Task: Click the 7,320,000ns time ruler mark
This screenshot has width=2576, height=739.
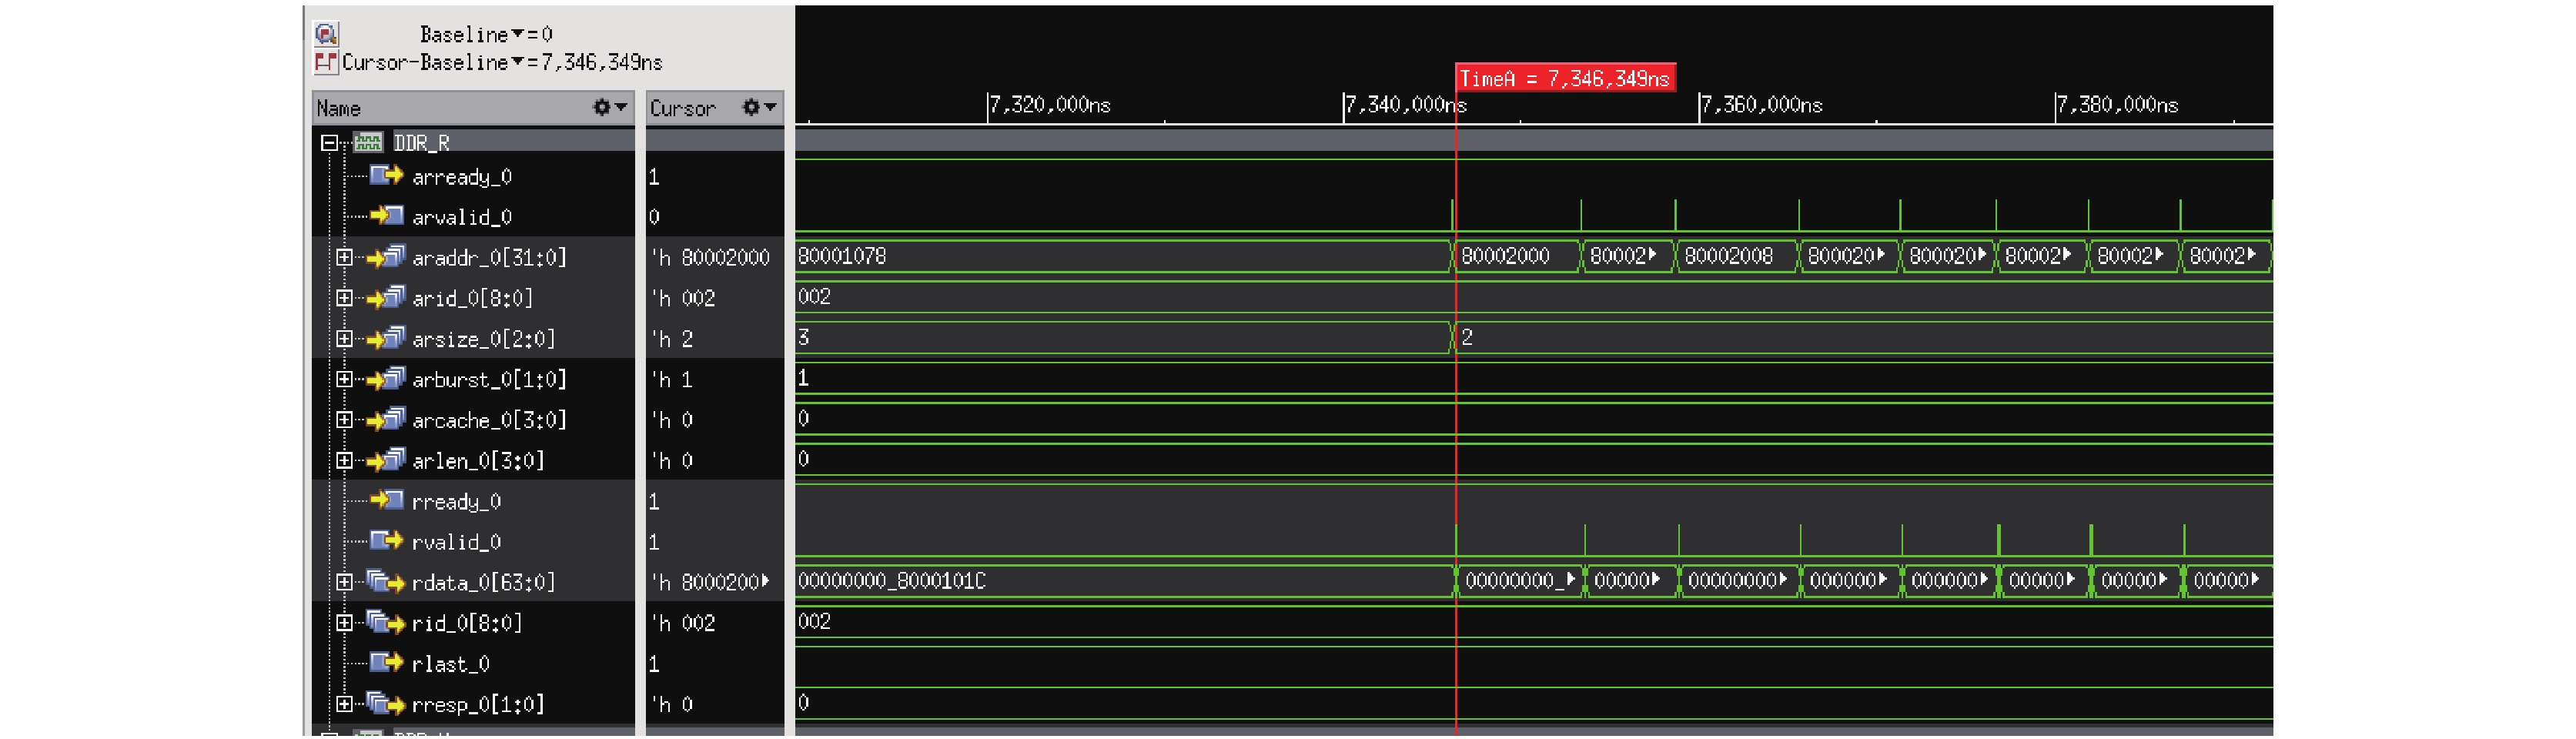Action: tap(1050, 105)
